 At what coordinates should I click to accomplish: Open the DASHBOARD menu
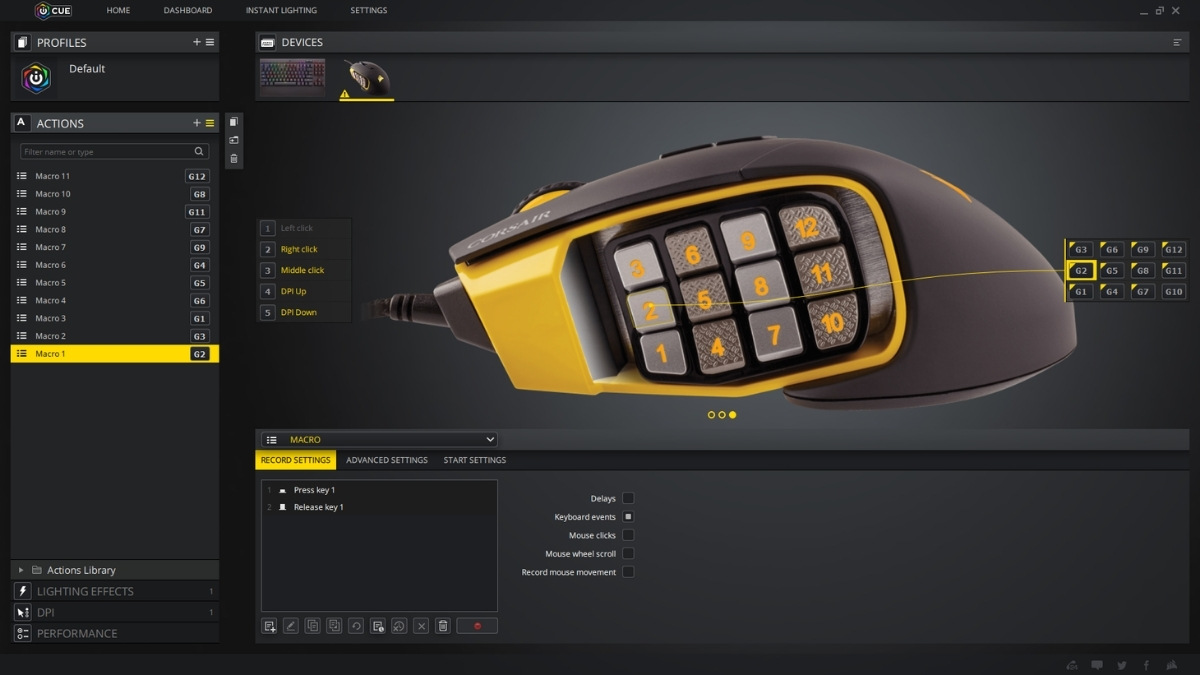pyautogui.click(x=188, y=10)
